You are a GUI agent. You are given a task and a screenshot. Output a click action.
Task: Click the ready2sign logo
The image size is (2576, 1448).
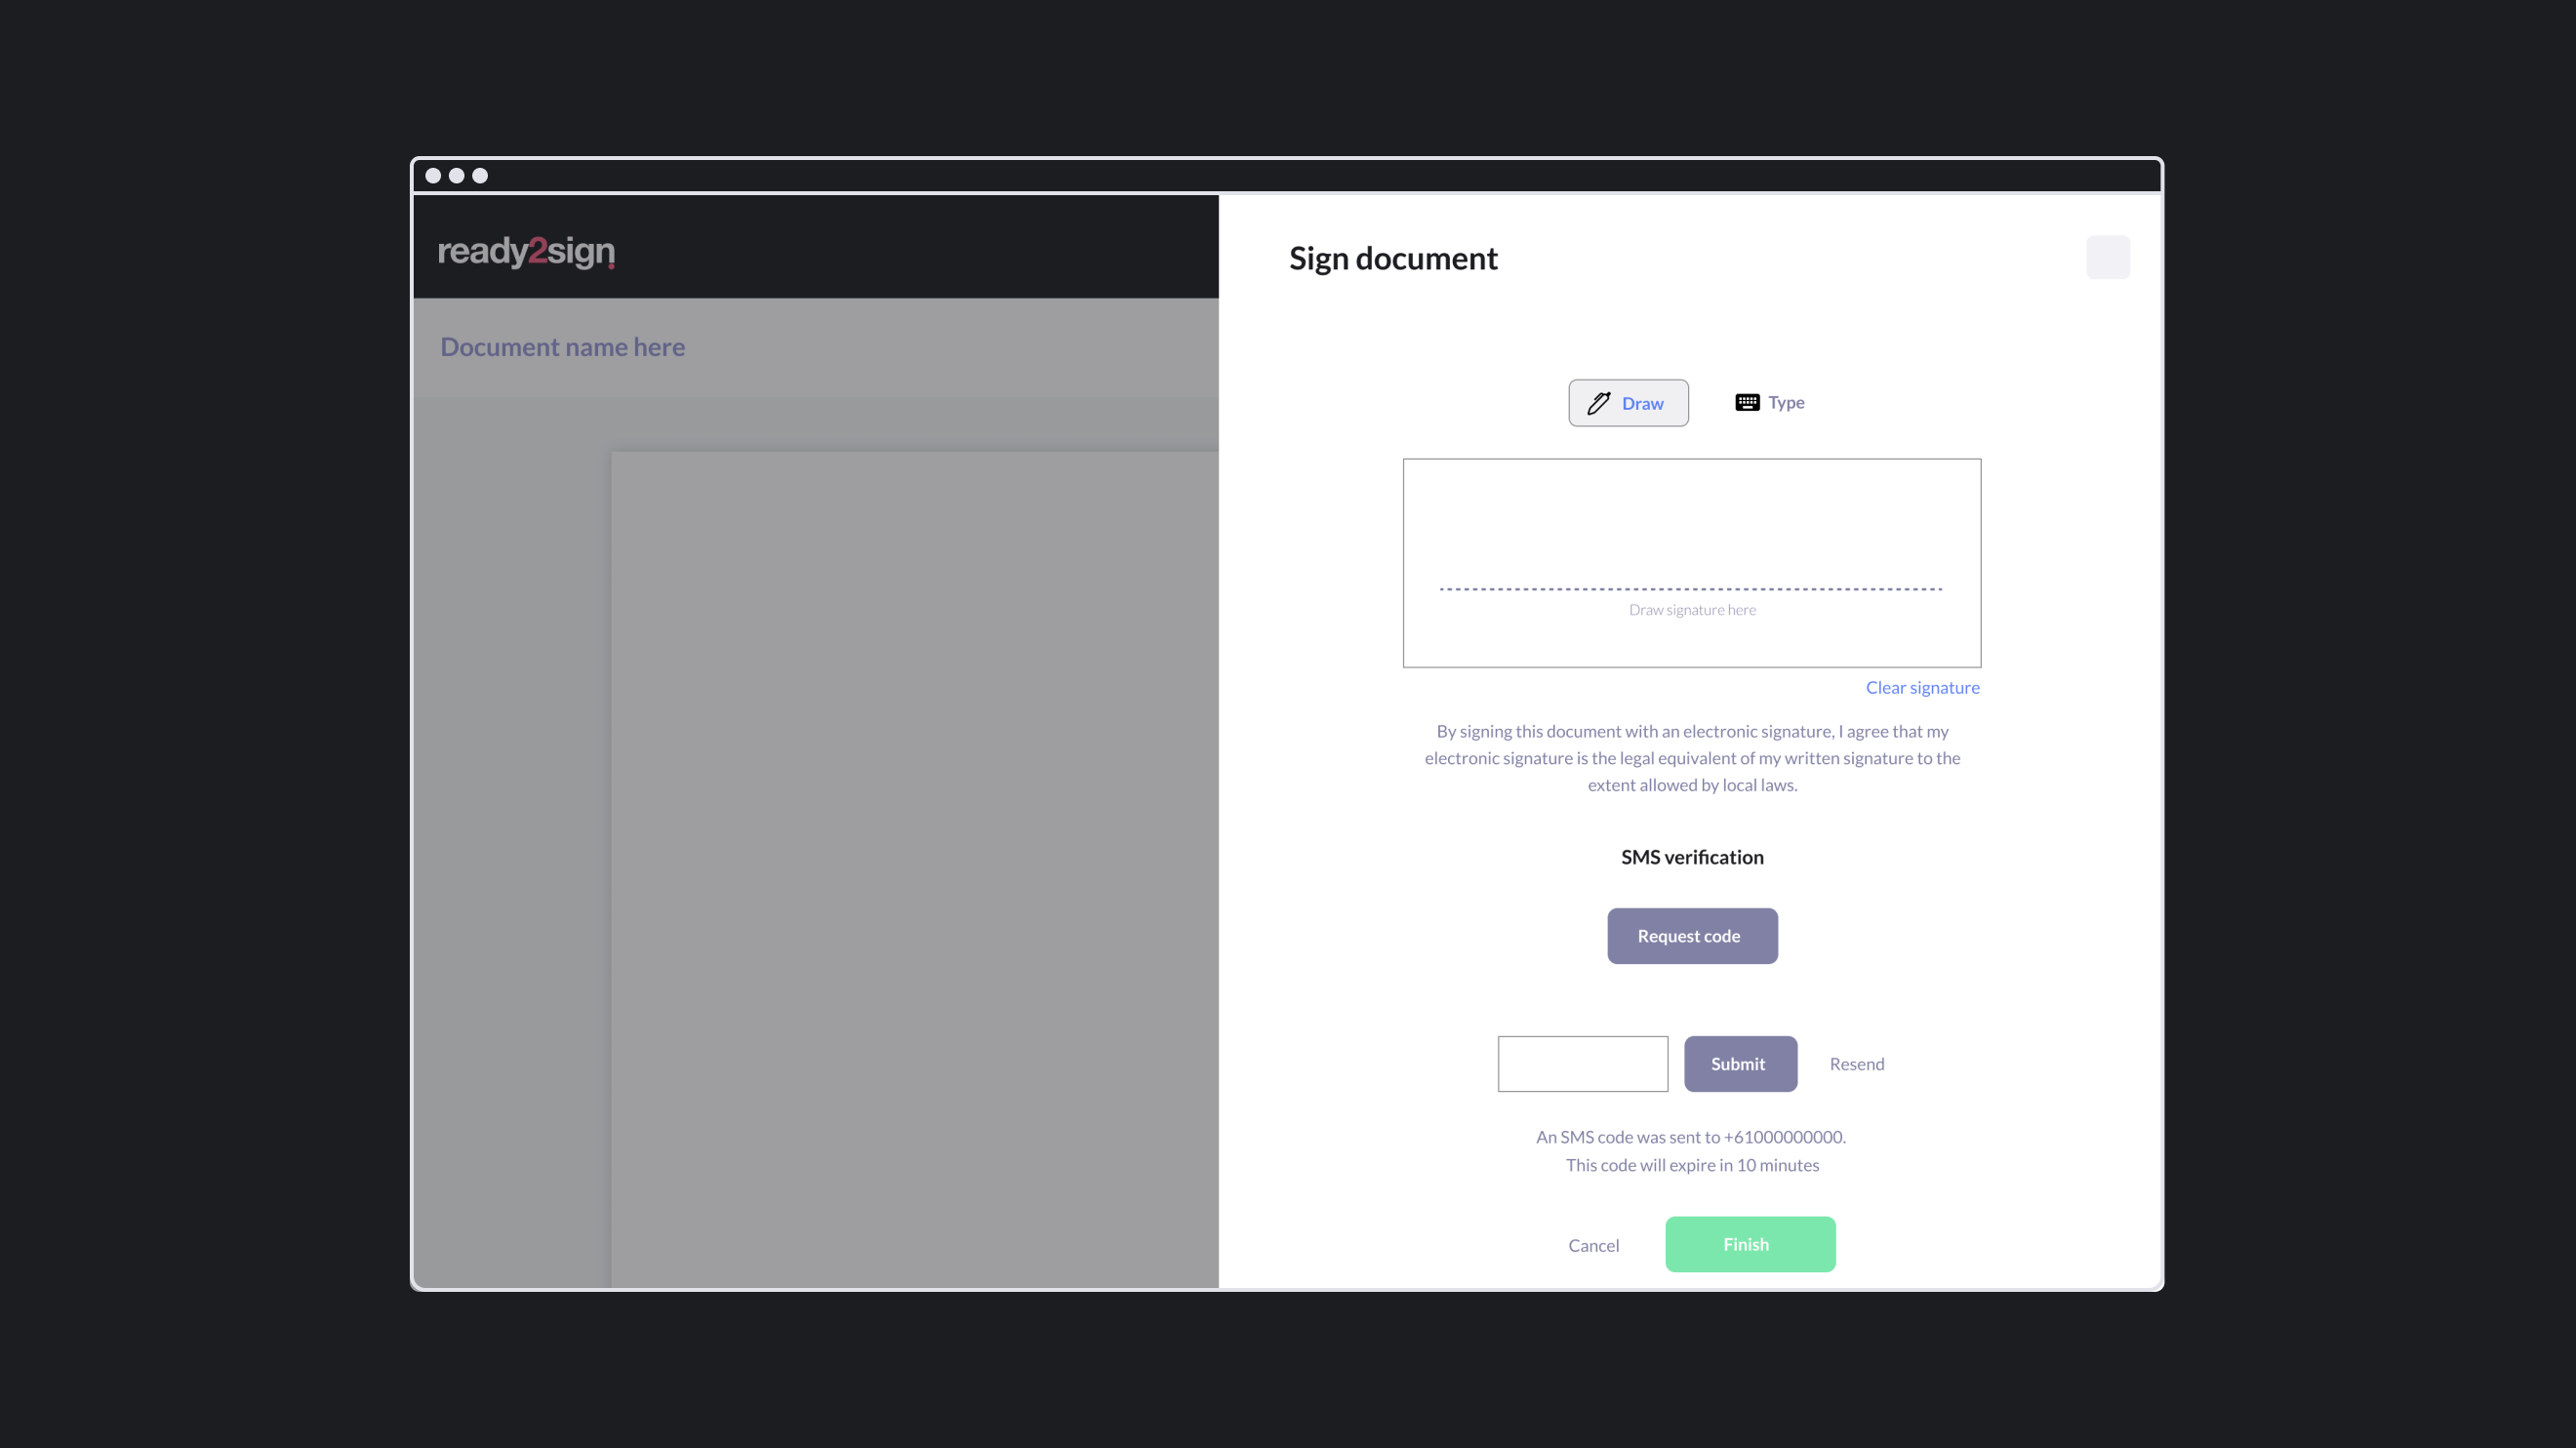click(x=526, y=251)
